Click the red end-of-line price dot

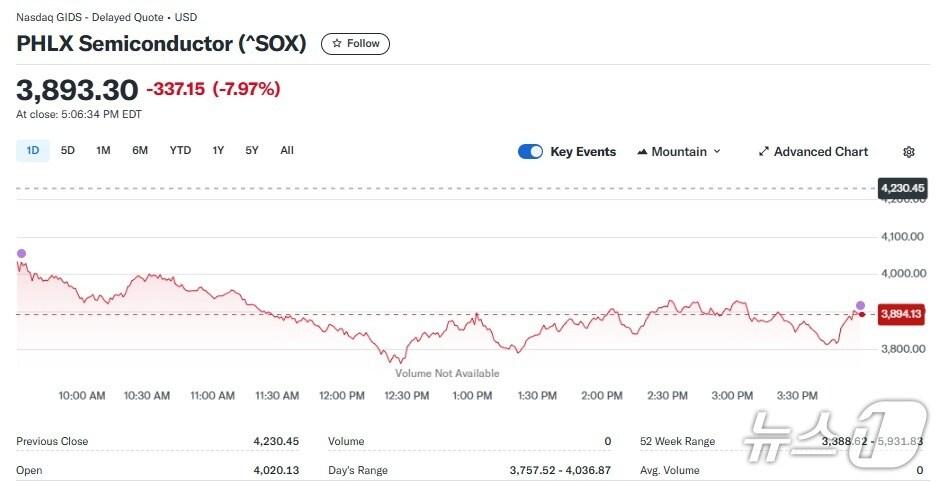(863, 314)
